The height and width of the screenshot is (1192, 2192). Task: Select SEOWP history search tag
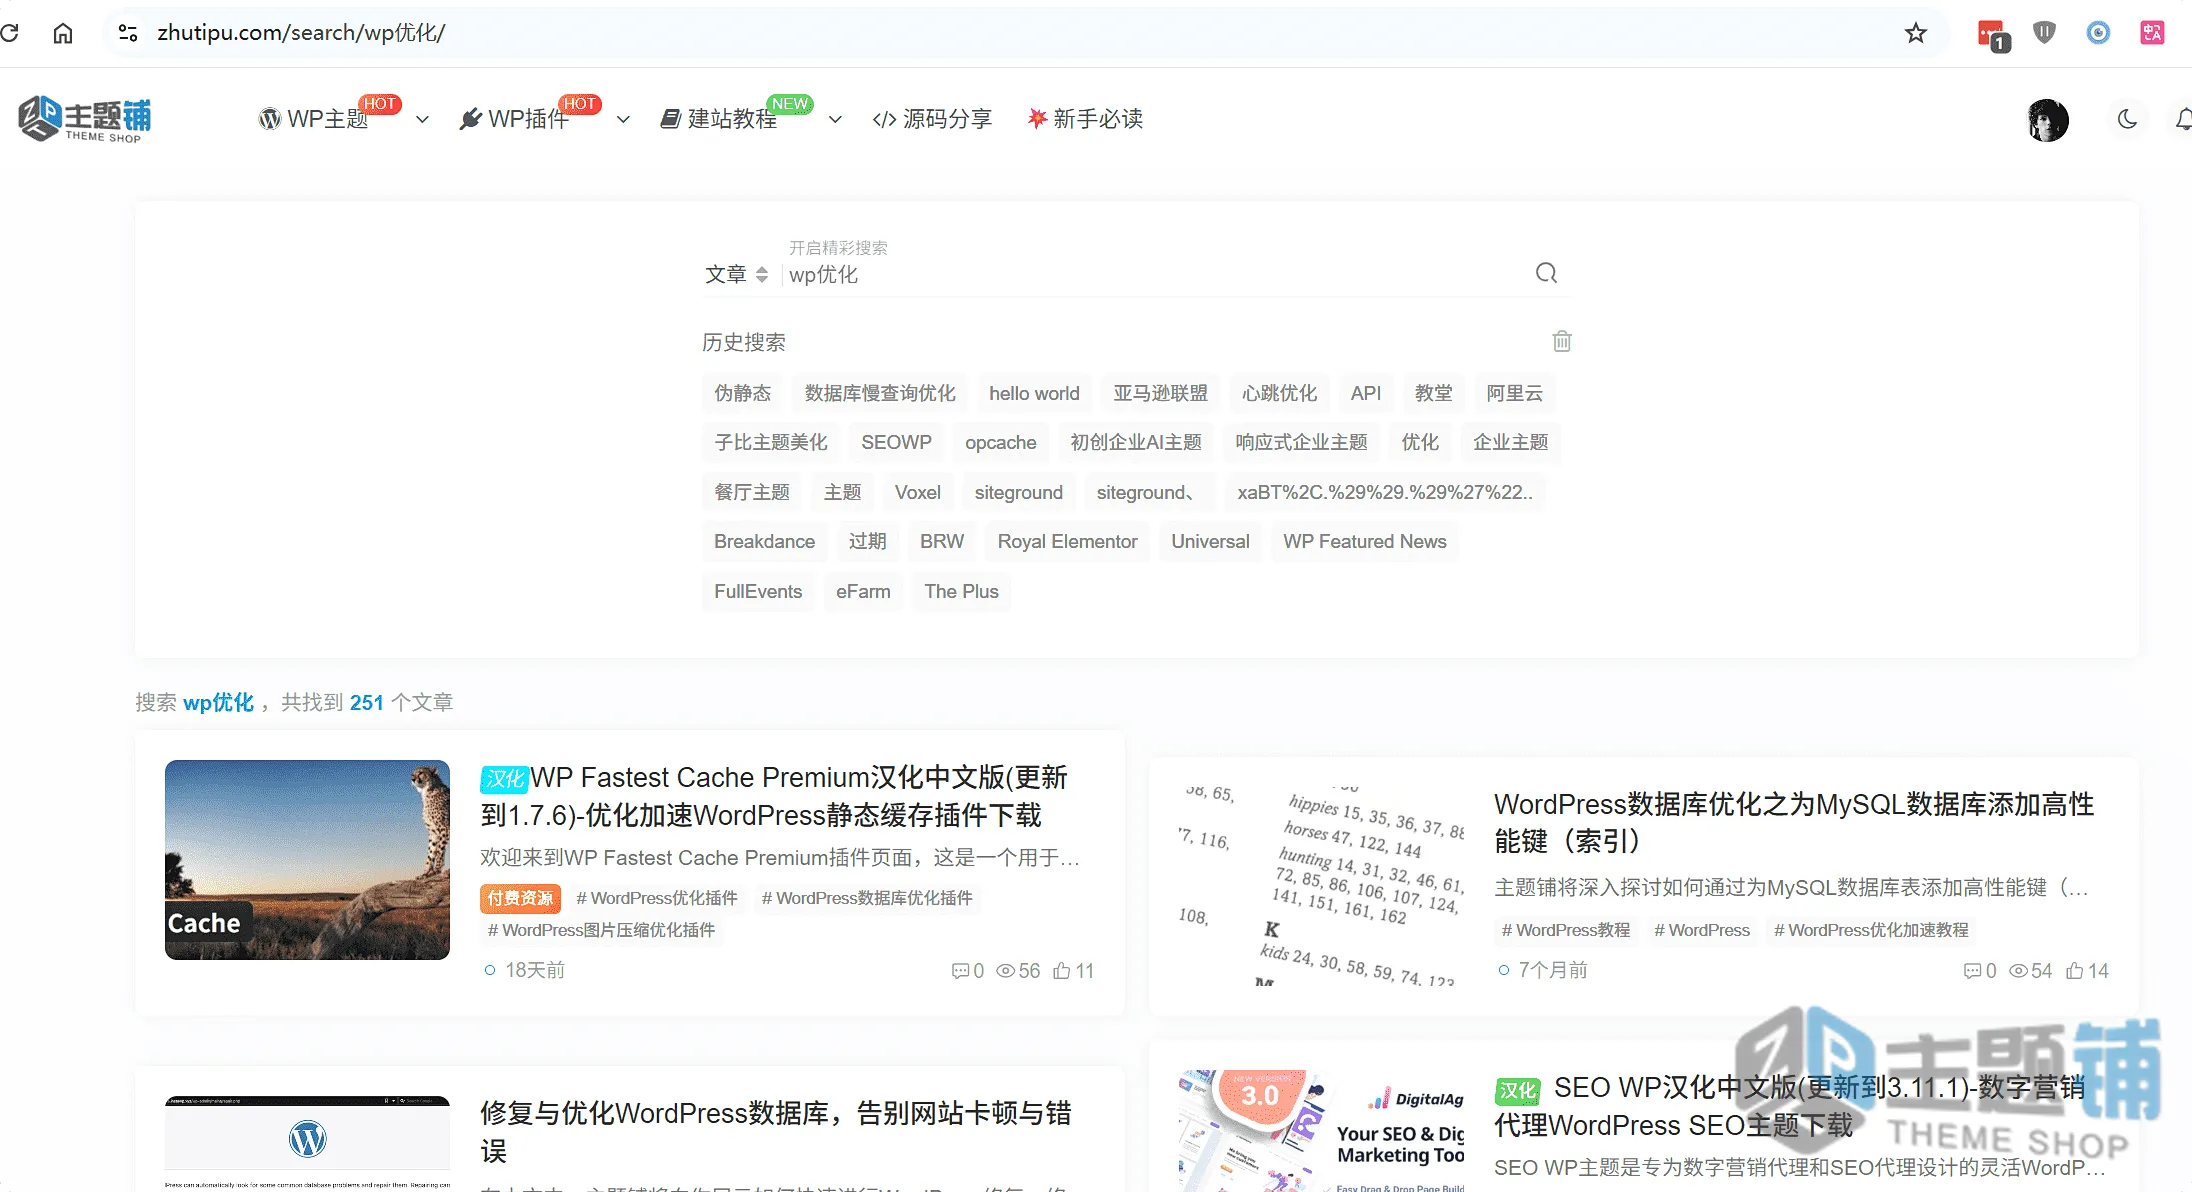[x=896, y=442]
